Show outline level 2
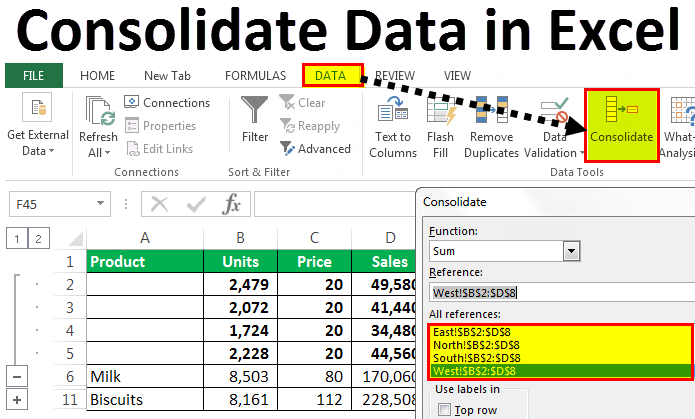 (x=39, y=239)
